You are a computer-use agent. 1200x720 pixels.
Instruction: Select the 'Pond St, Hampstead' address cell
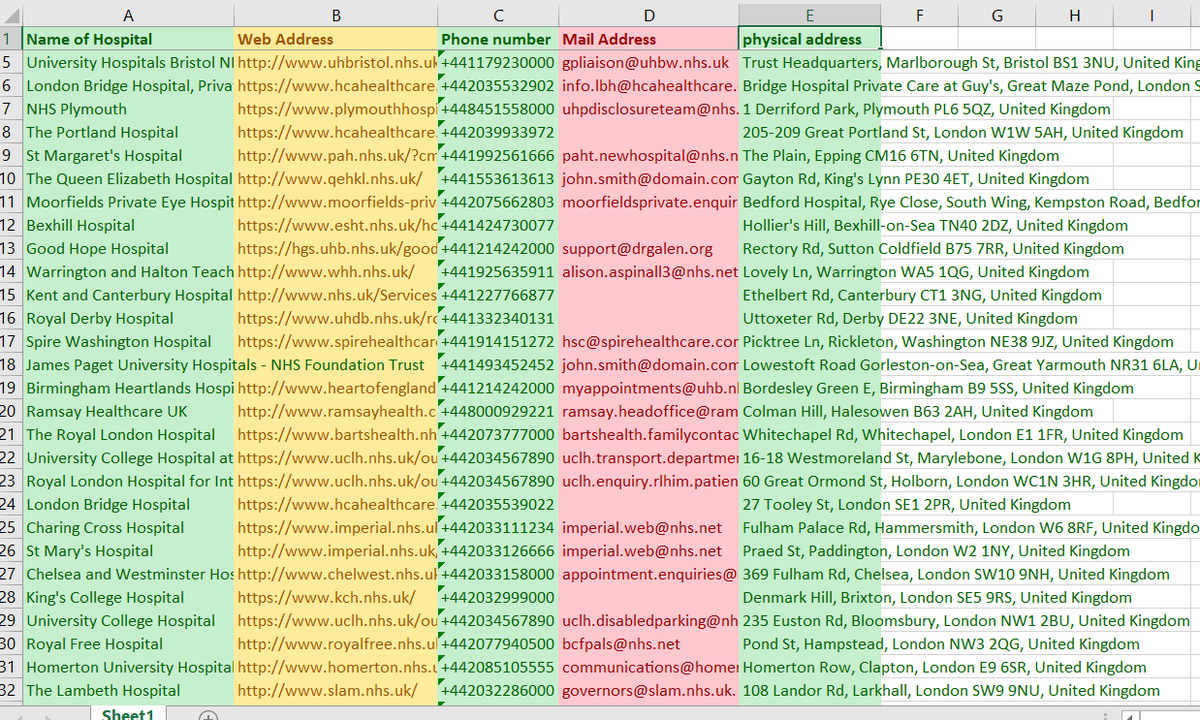(x=810, y=644)
